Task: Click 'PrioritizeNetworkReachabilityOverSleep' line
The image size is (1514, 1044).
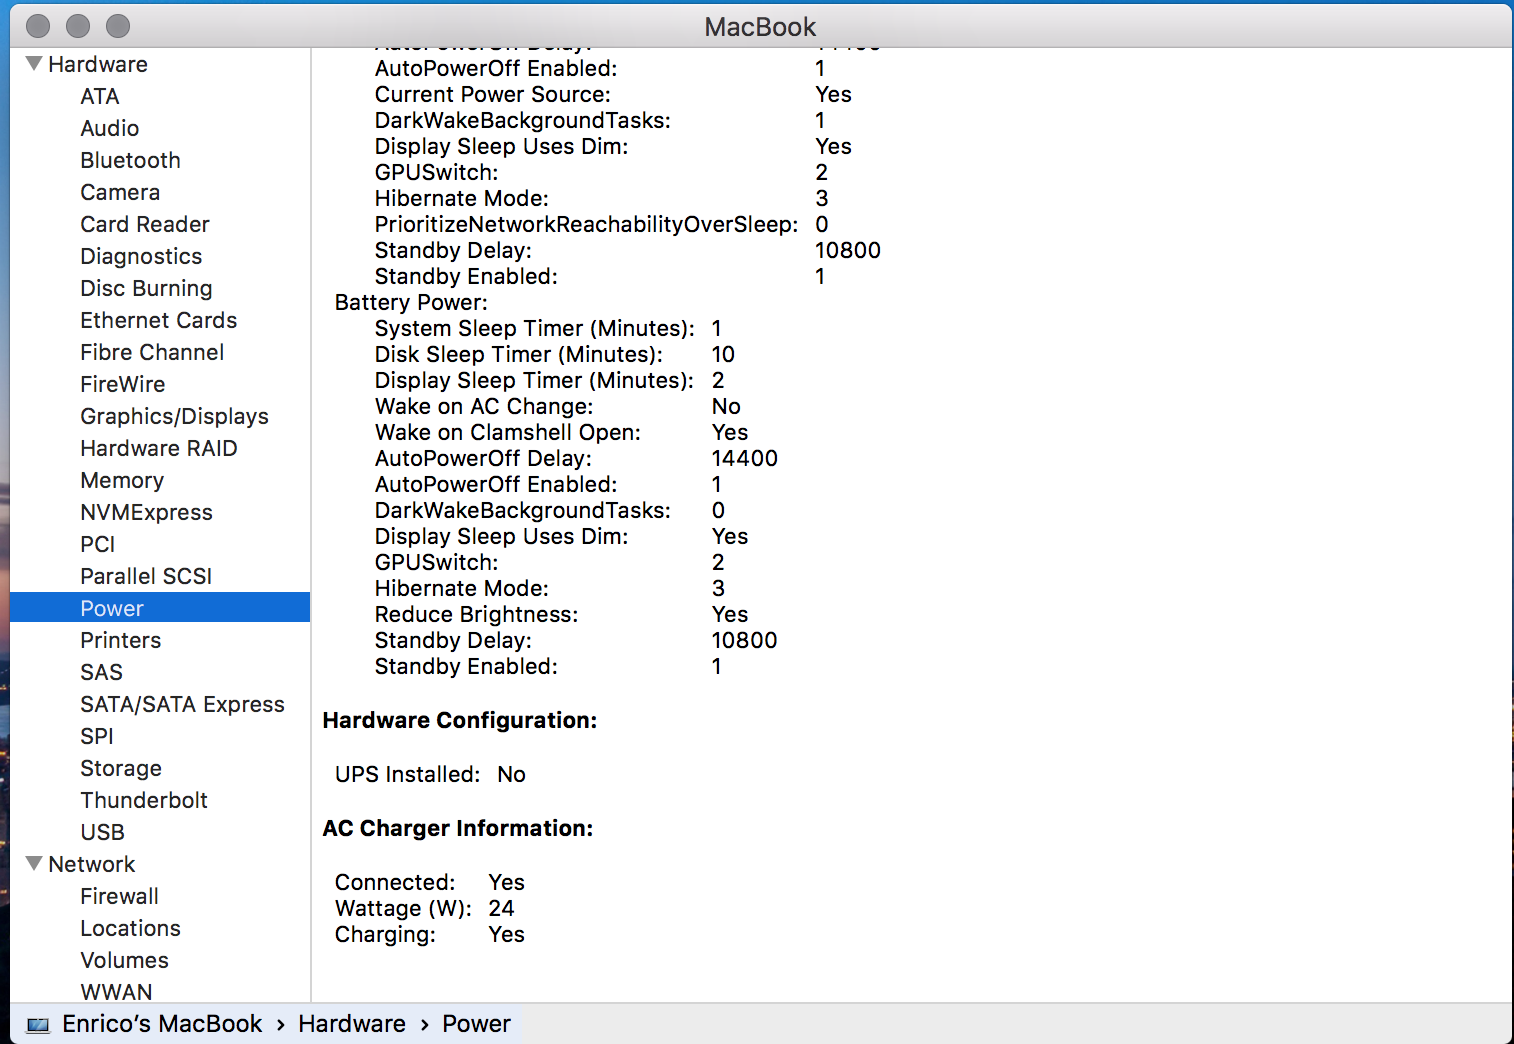Action: (602, 225)
